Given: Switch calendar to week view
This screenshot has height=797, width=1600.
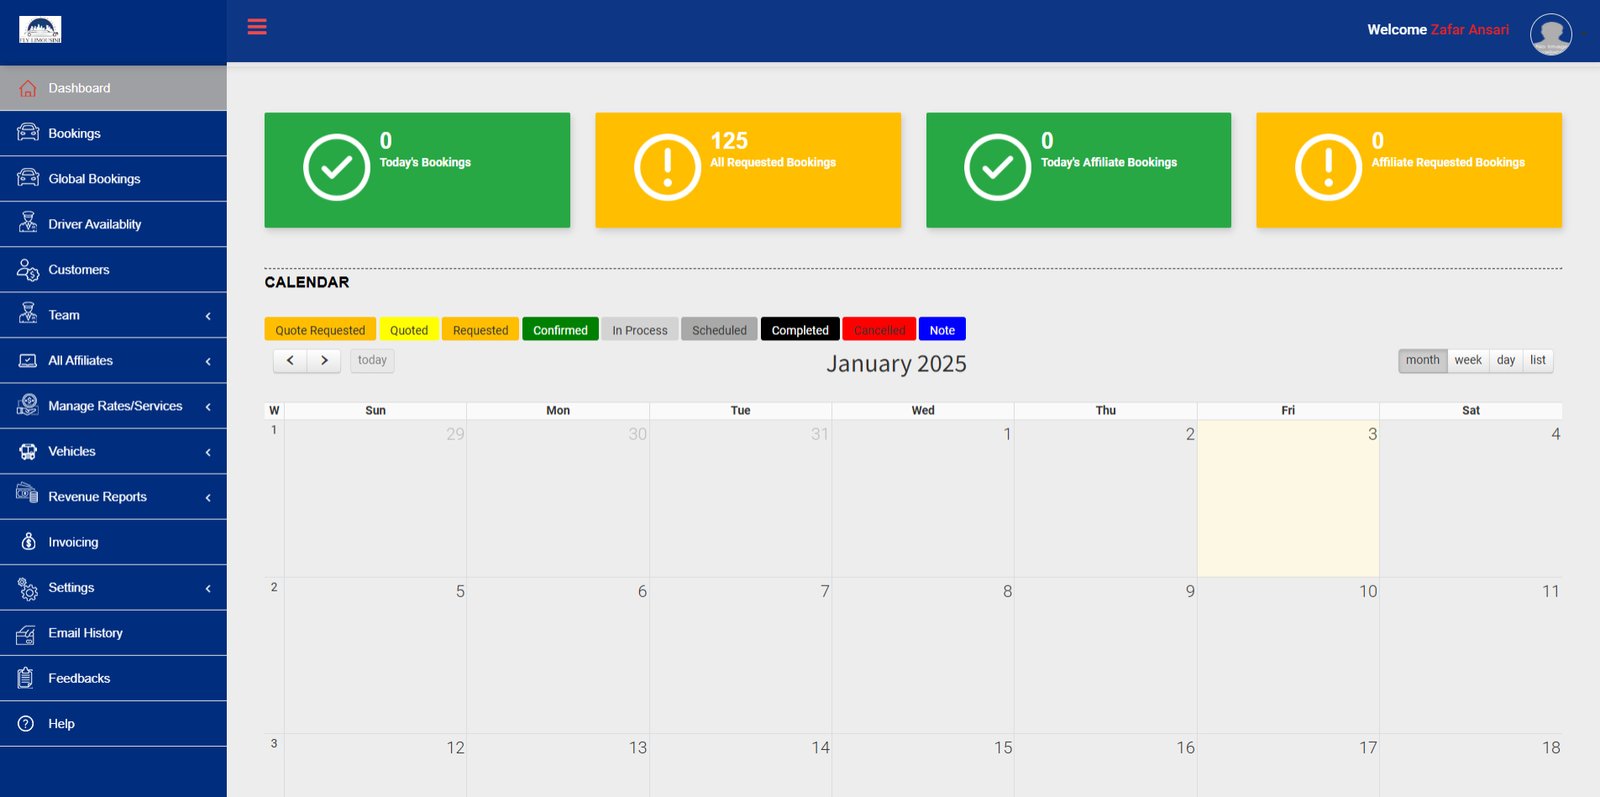Looking at the screenshot, I should pos(1467,360).
